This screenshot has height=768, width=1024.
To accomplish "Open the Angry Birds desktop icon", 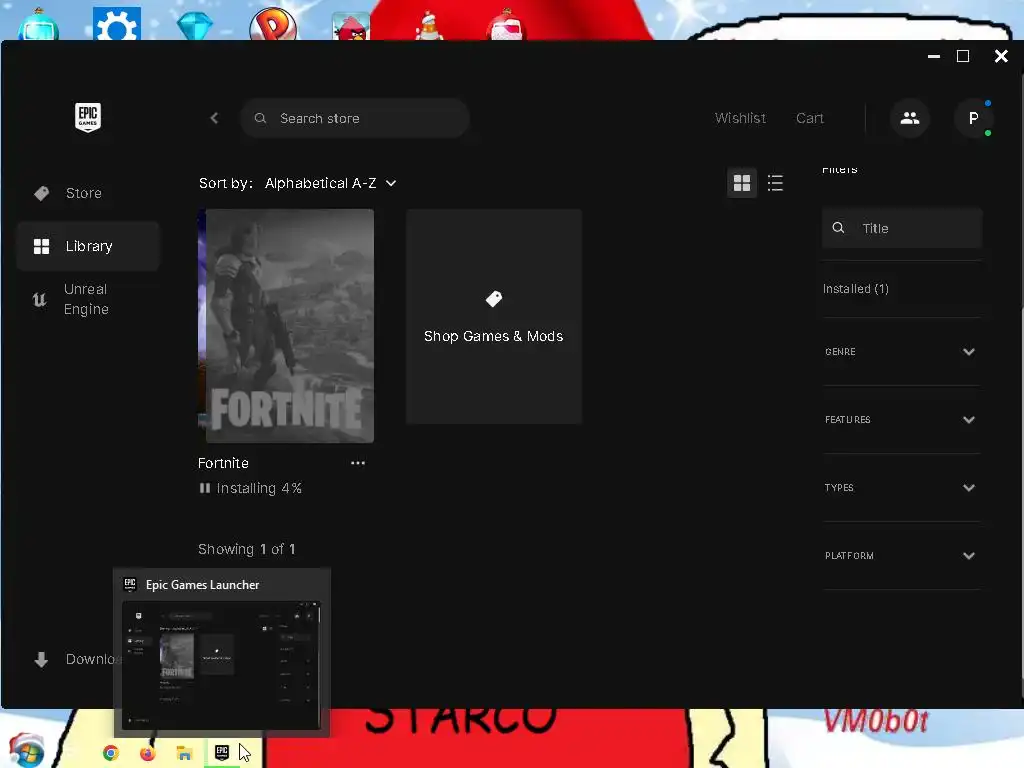I will (x=351, y=27).
